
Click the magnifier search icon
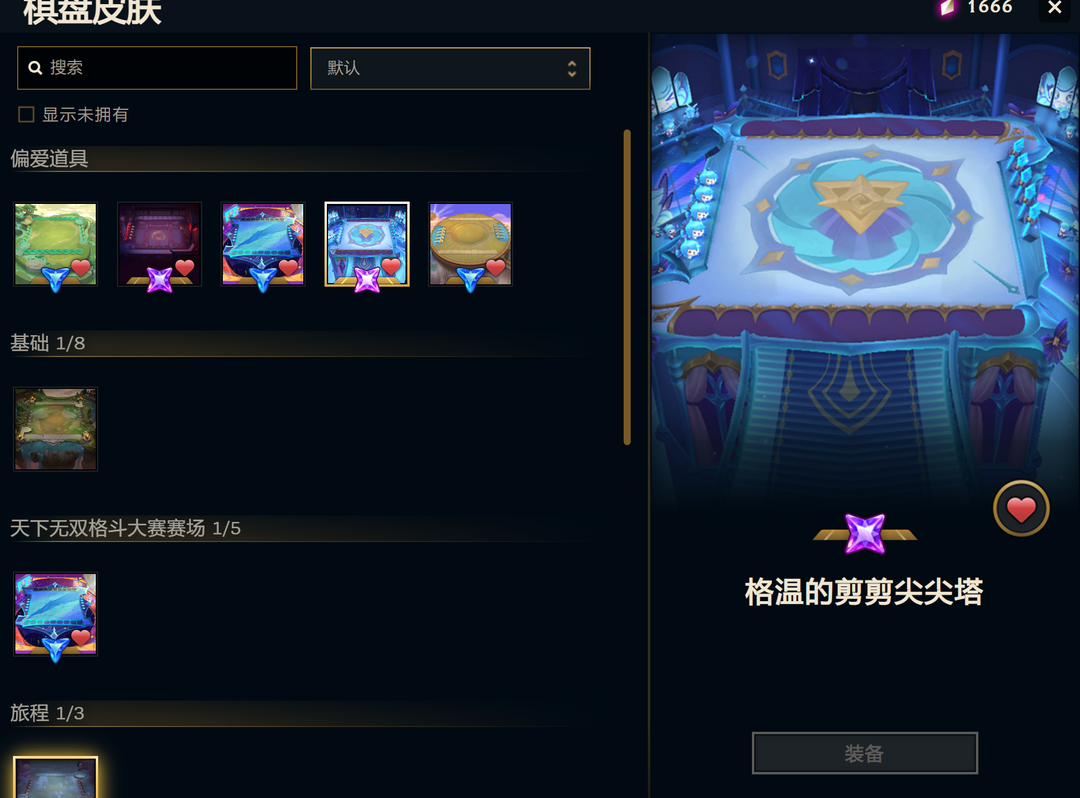click(x=35, y=67)
